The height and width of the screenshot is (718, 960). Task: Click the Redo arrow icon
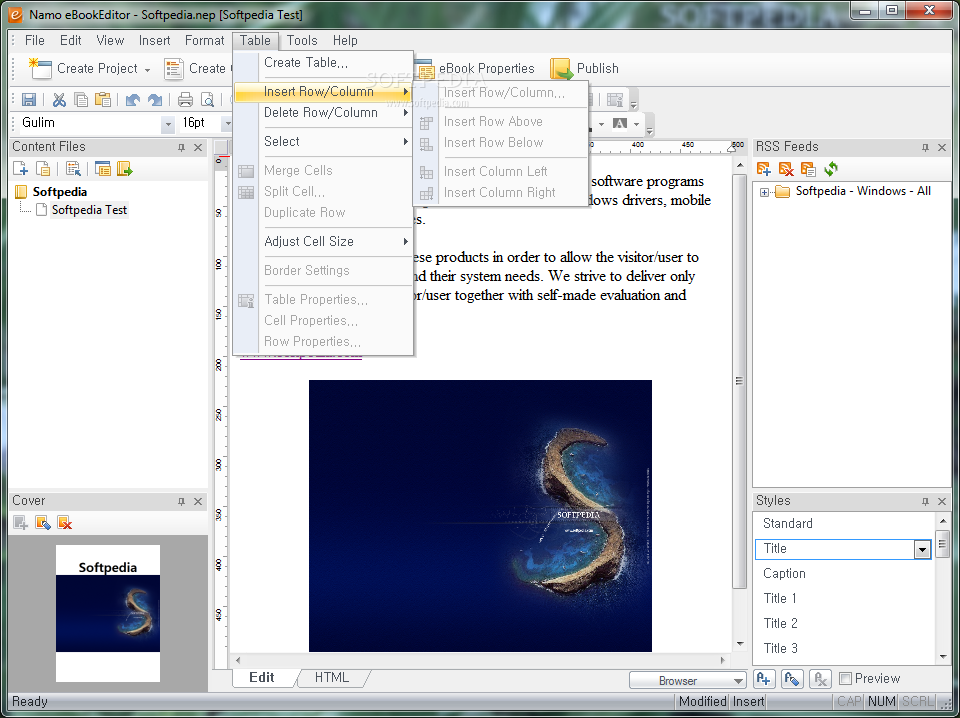[x=155, y=99]
